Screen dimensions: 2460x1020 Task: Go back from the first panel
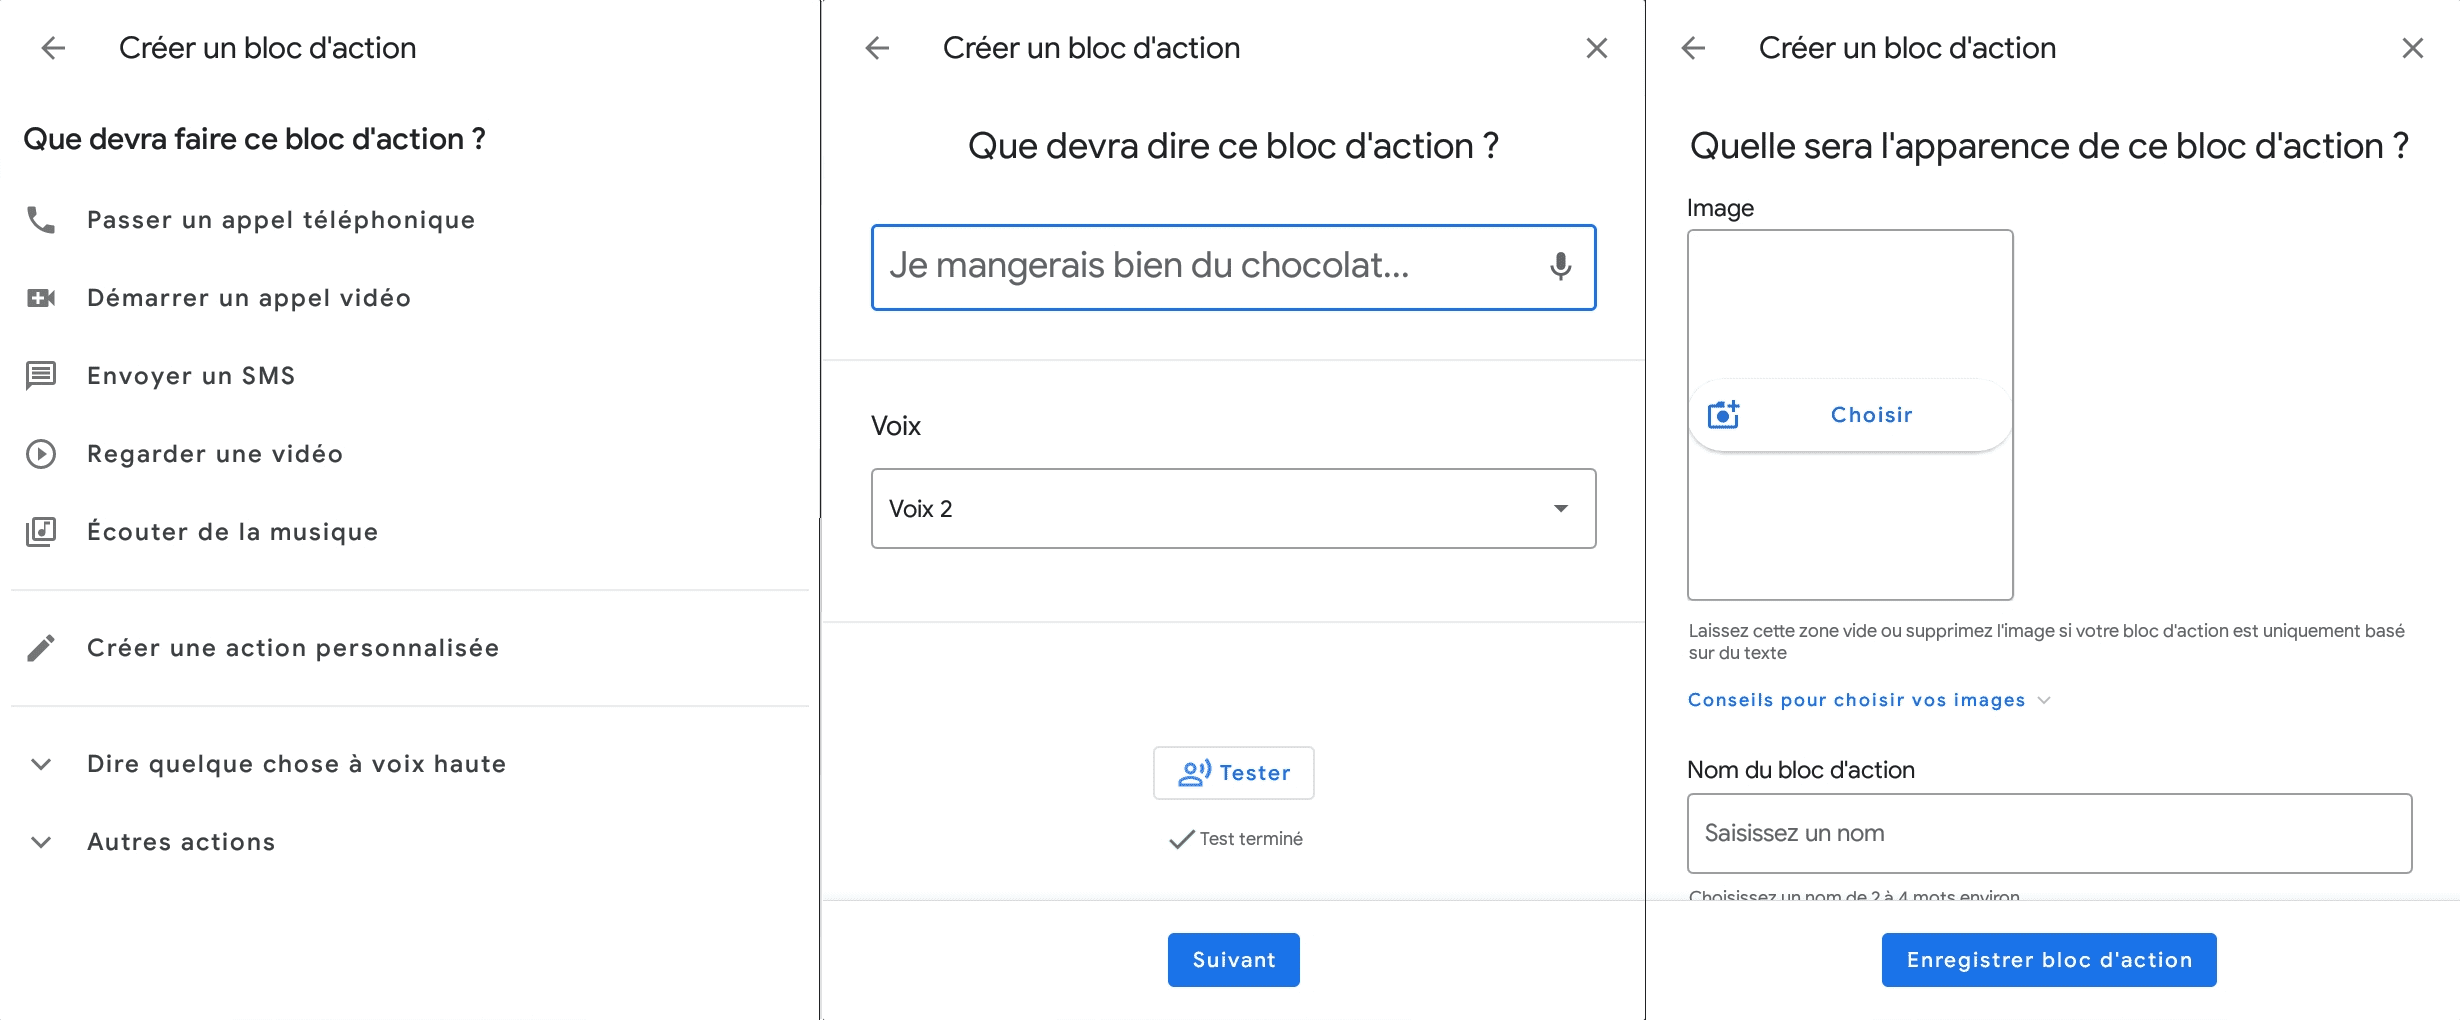click(53, 48)
